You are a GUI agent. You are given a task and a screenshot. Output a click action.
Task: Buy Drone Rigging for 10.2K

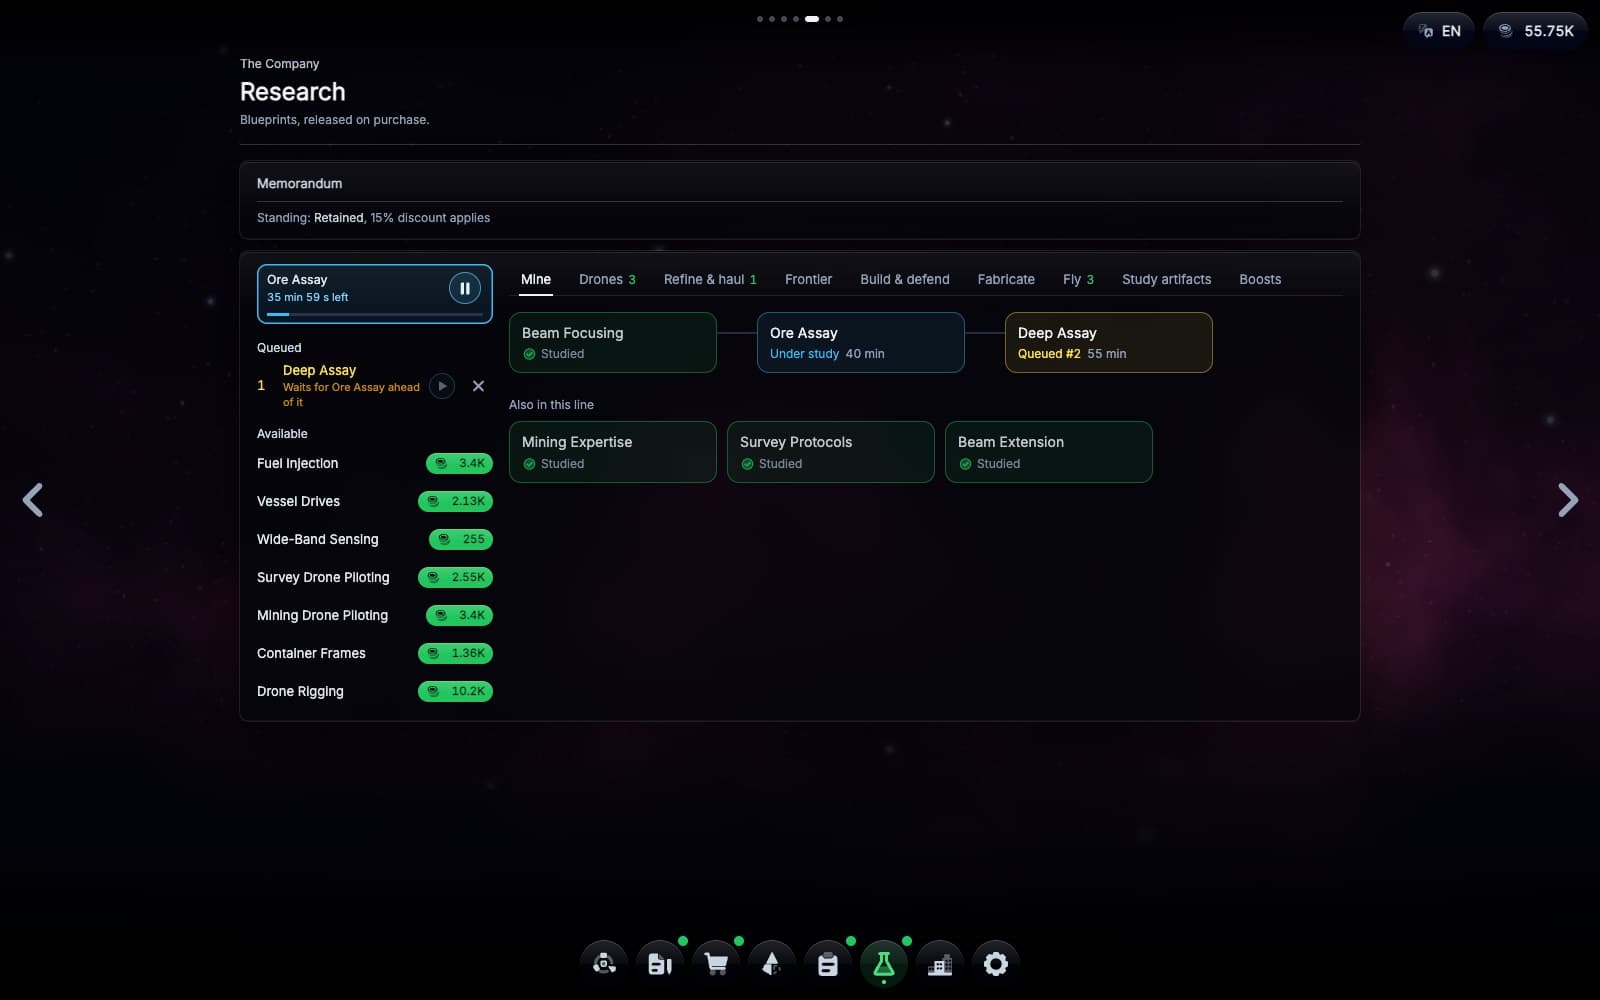455,692
